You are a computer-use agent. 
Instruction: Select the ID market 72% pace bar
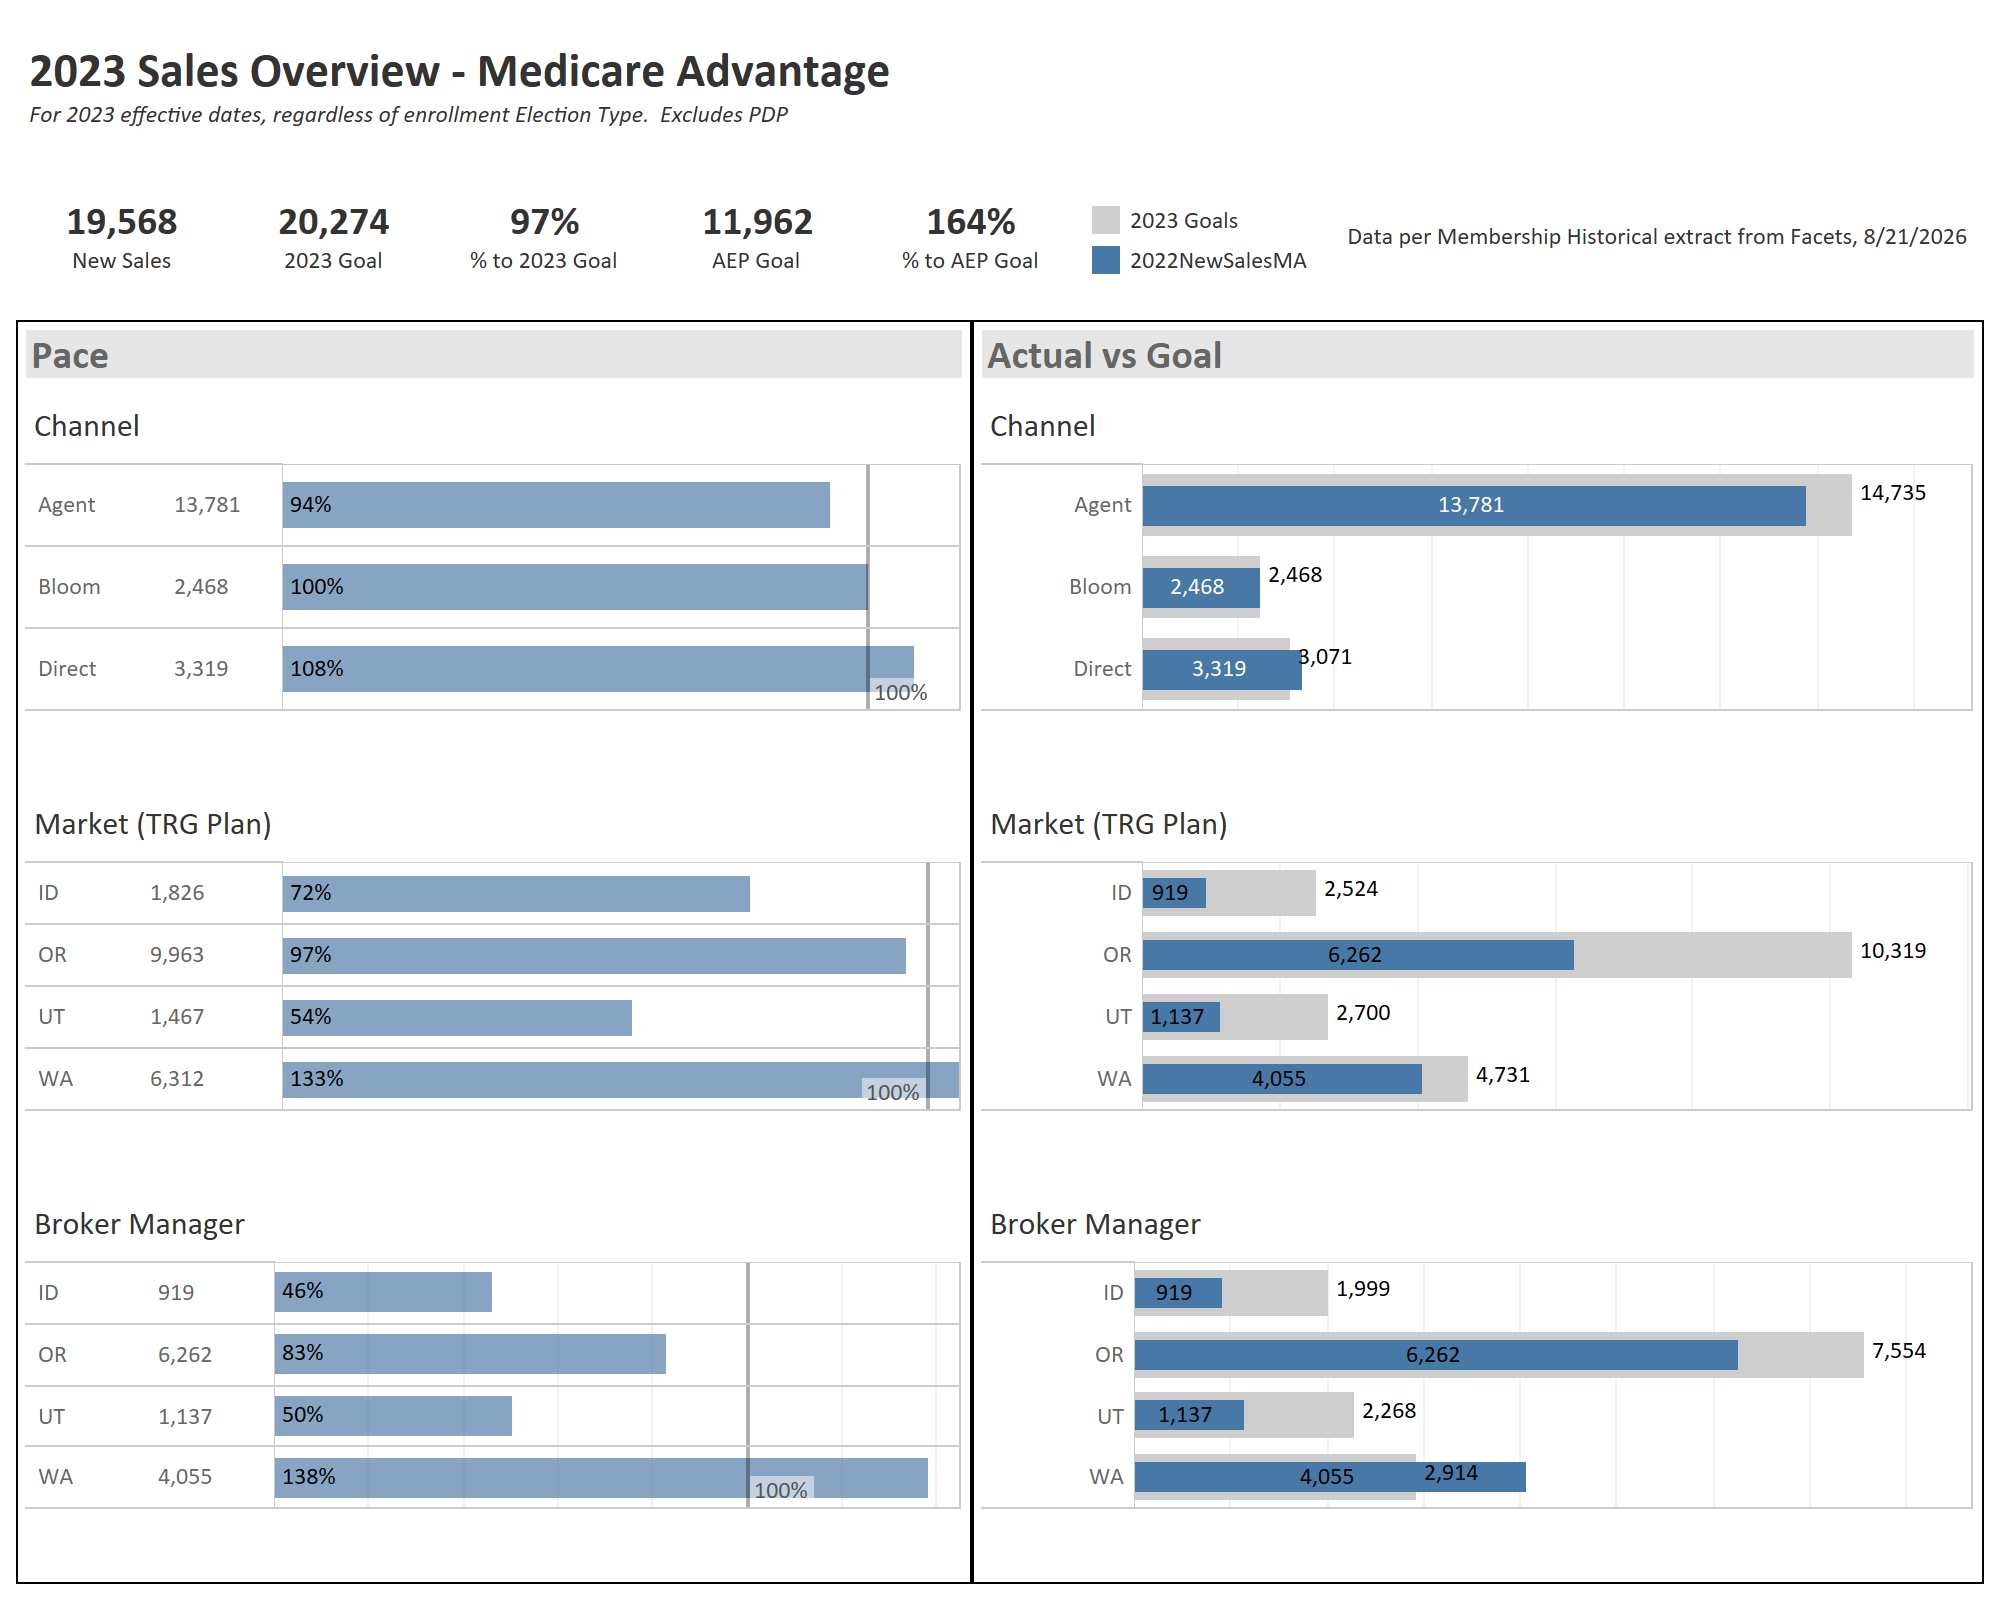(516, 894)
